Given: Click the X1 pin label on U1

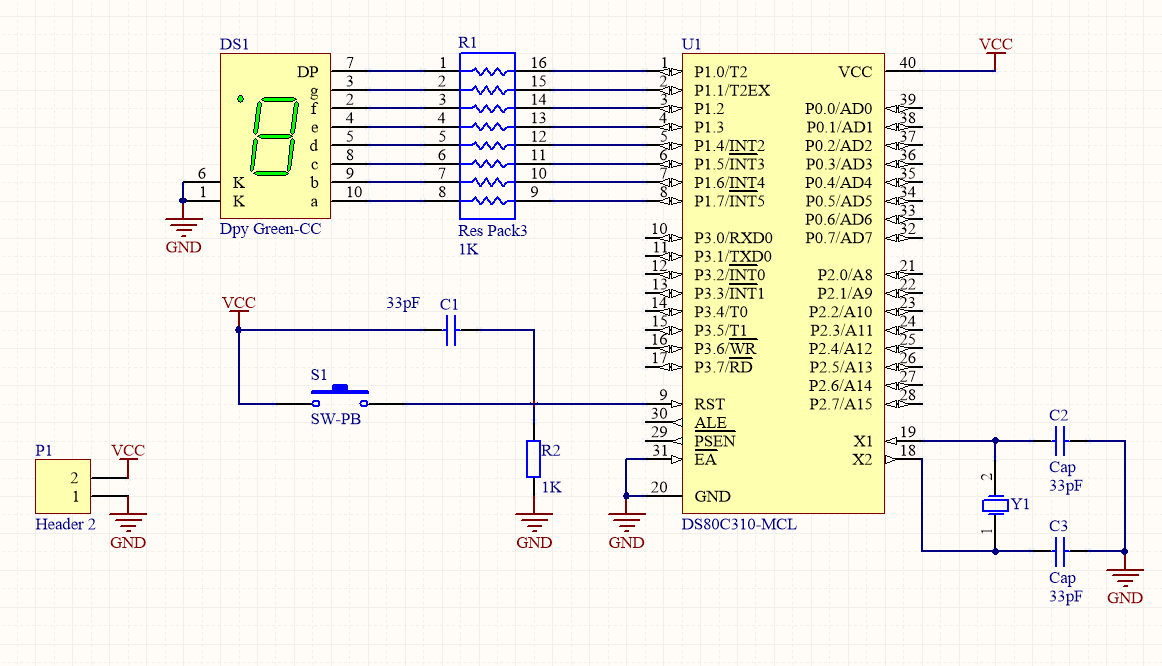Looking at the screenshot, I should 863,442.
